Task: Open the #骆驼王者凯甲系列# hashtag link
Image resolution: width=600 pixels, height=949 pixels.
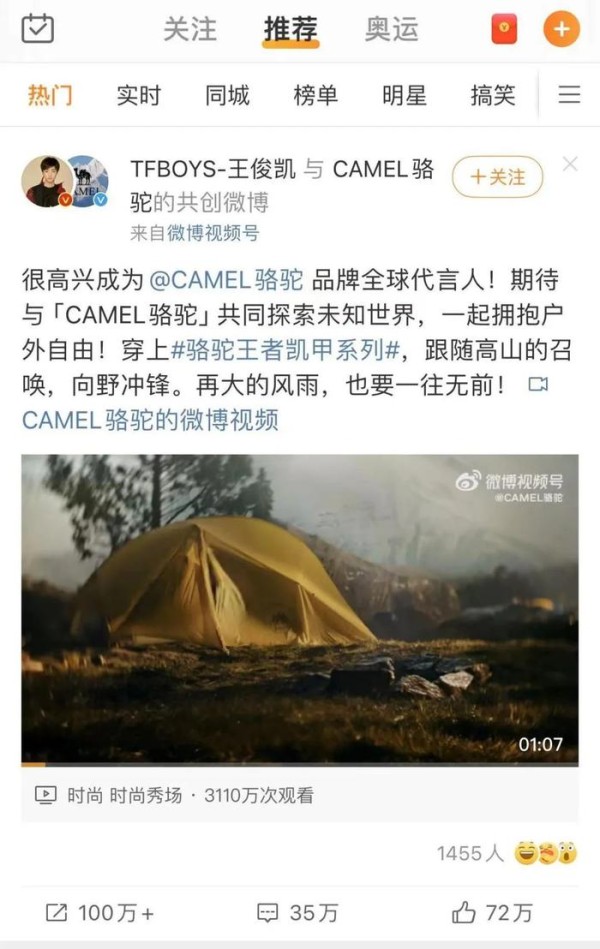Action: click(x=286, y=350)
